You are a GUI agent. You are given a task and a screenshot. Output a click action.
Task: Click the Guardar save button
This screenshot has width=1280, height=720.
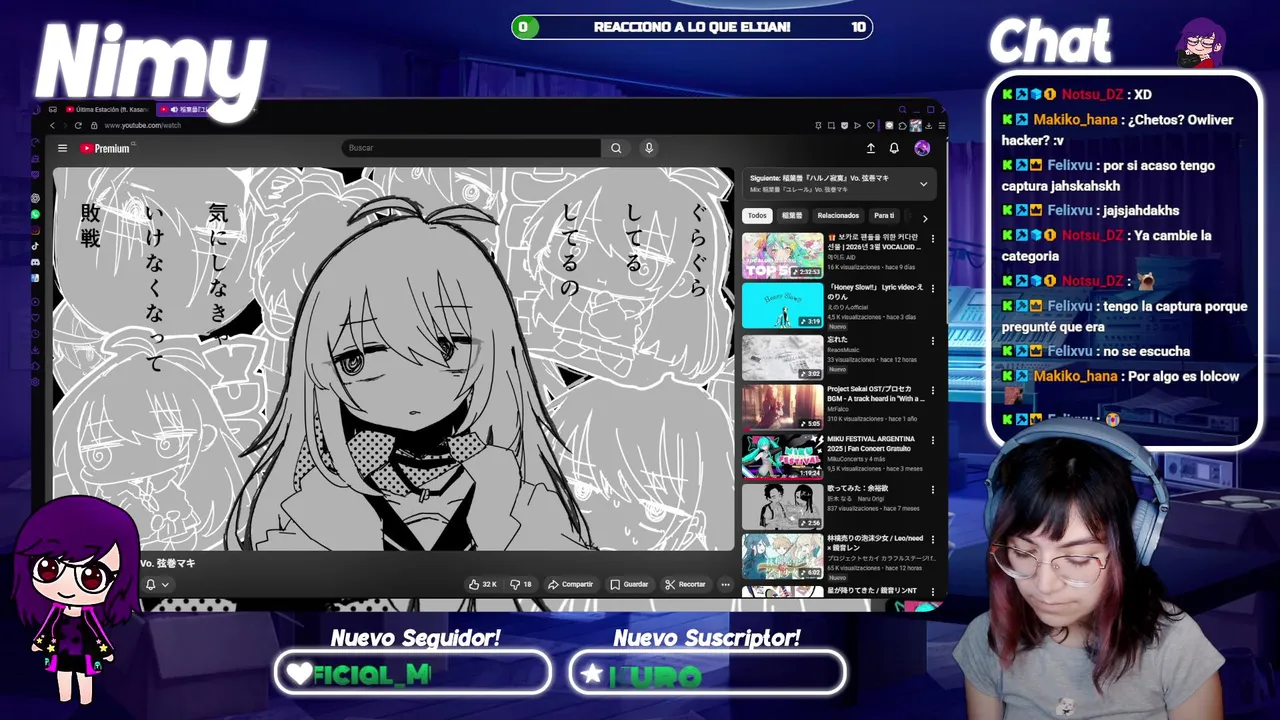click(x=630, y=584)
